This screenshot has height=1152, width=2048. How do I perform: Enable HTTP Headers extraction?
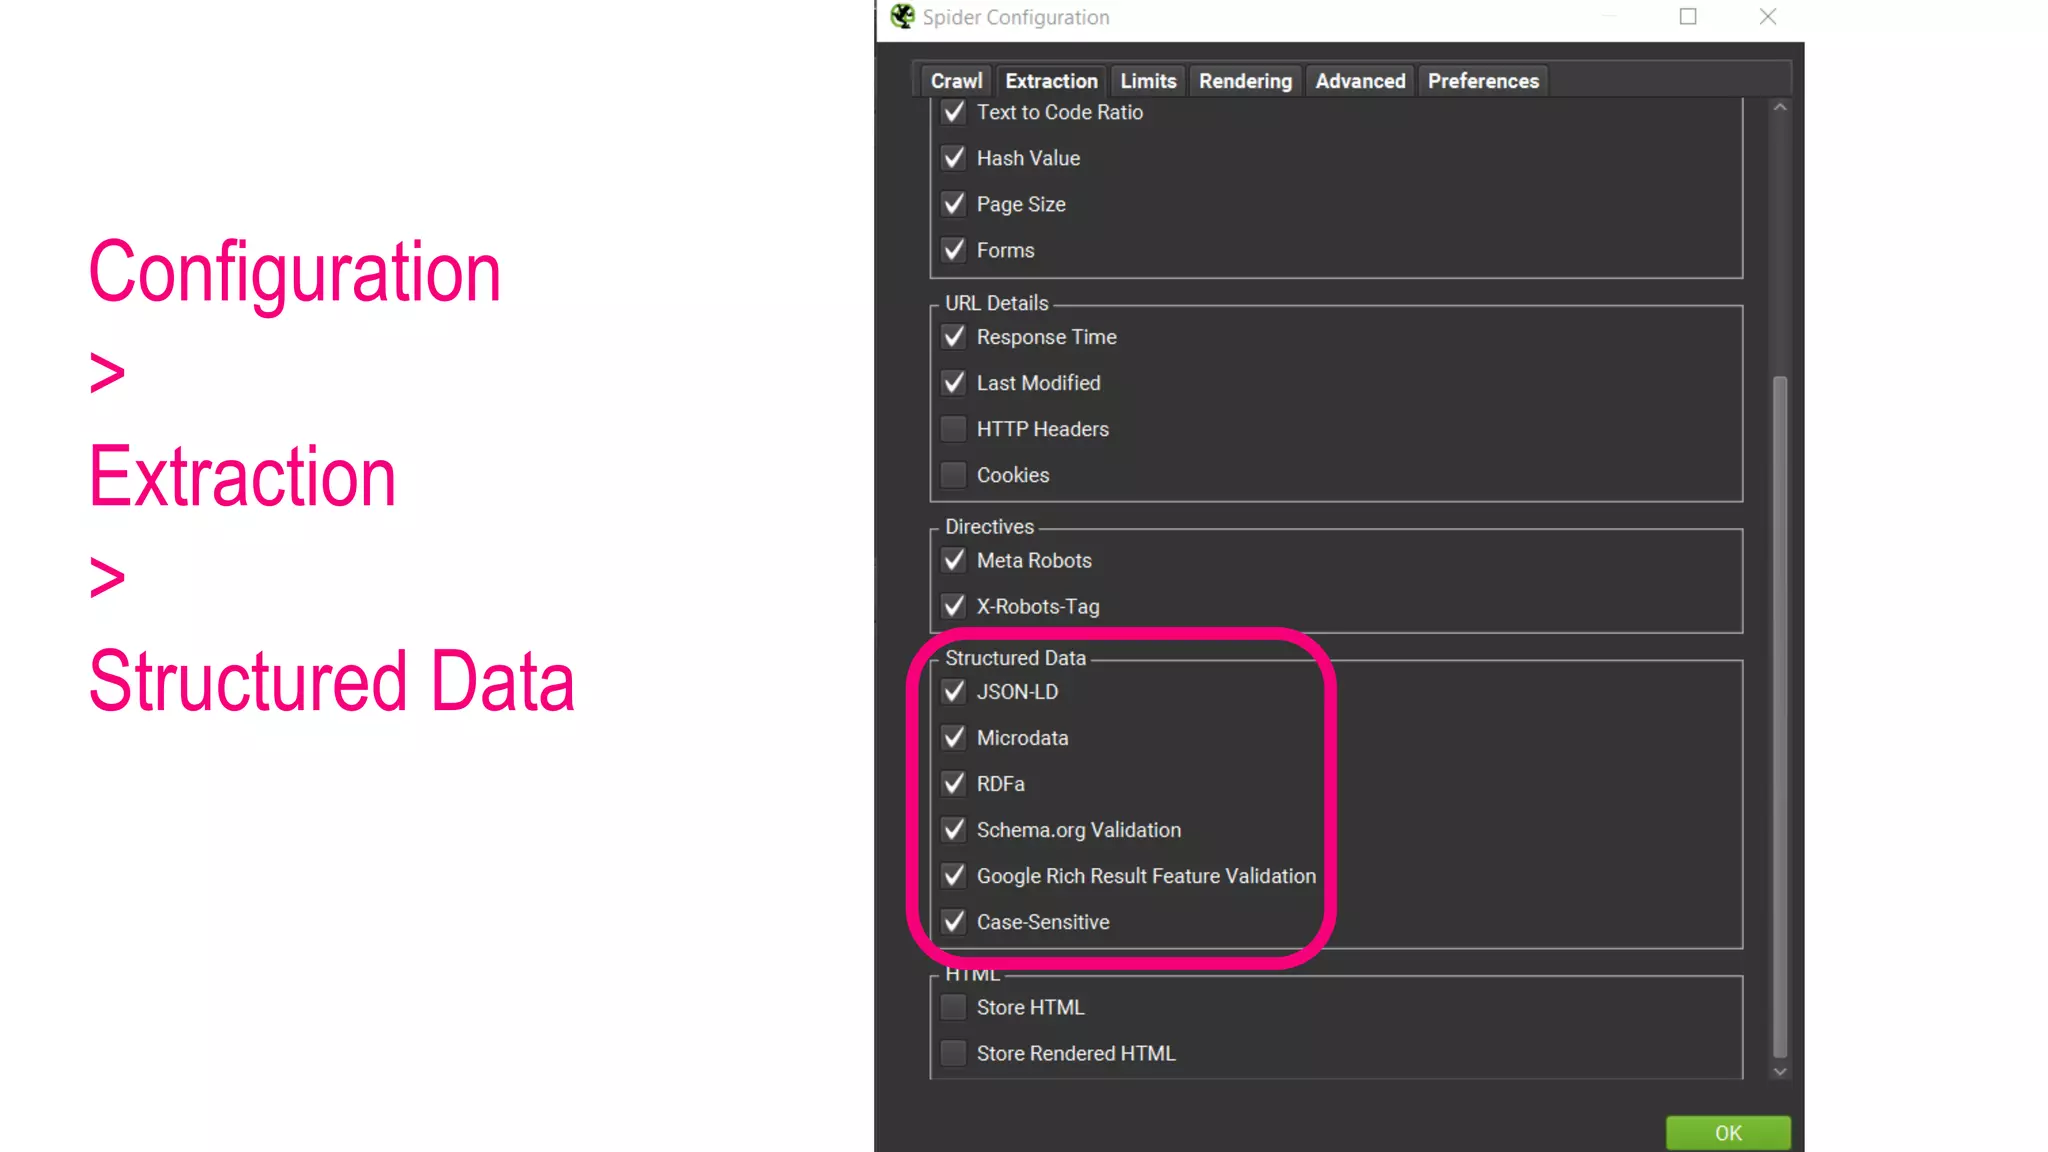(954, 429)
